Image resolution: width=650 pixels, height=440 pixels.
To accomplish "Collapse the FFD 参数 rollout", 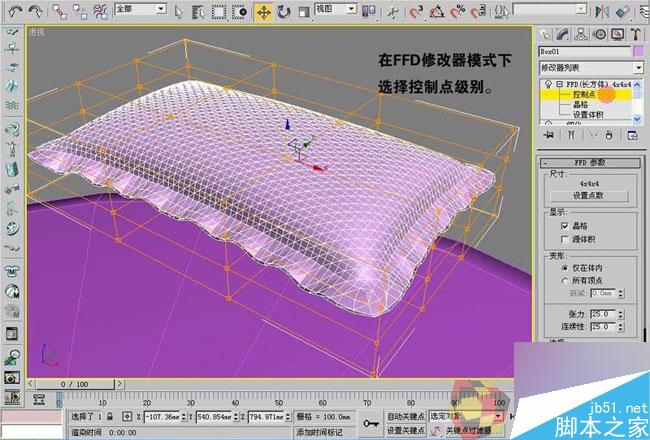I will [590, 163].
